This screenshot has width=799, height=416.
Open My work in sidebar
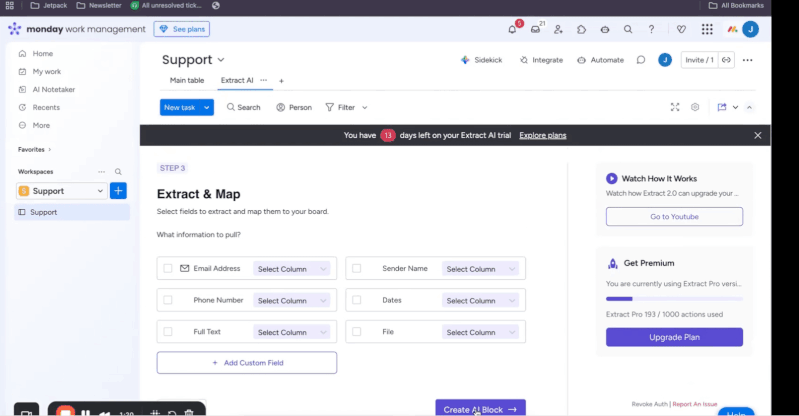(46, 71)
